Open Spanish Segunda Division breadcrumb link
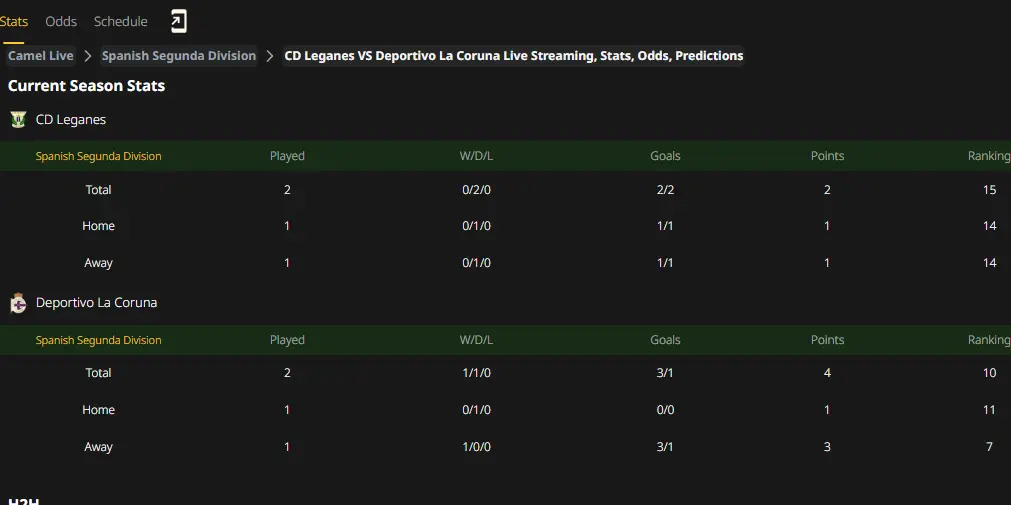This screenshot has height=505, width=1011. coord(179,56)
